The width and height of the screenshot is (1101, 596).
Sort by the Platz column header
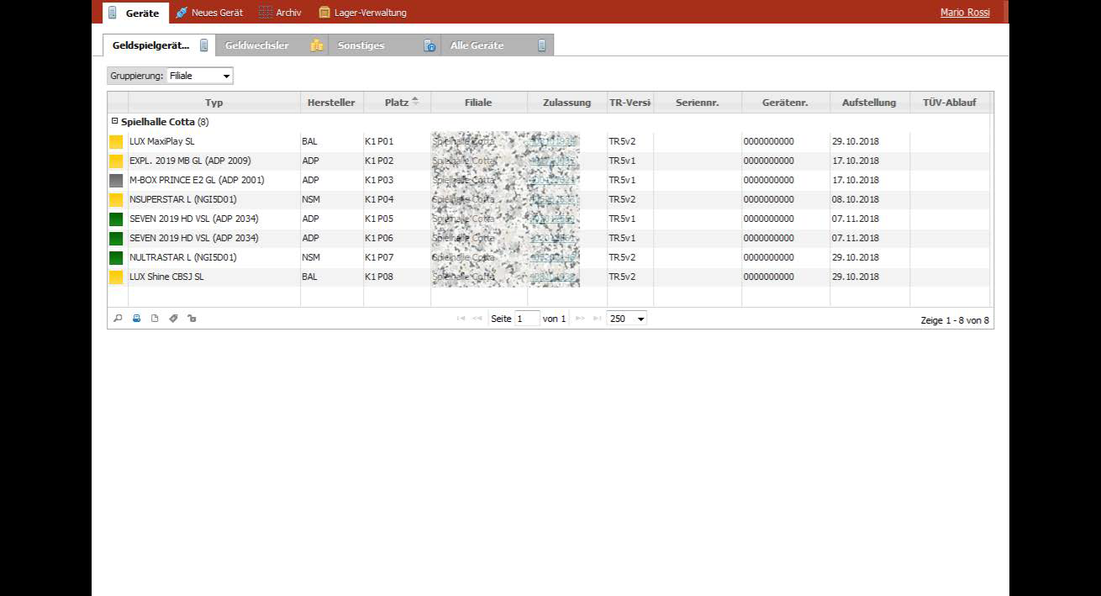[x=397, y=102]
